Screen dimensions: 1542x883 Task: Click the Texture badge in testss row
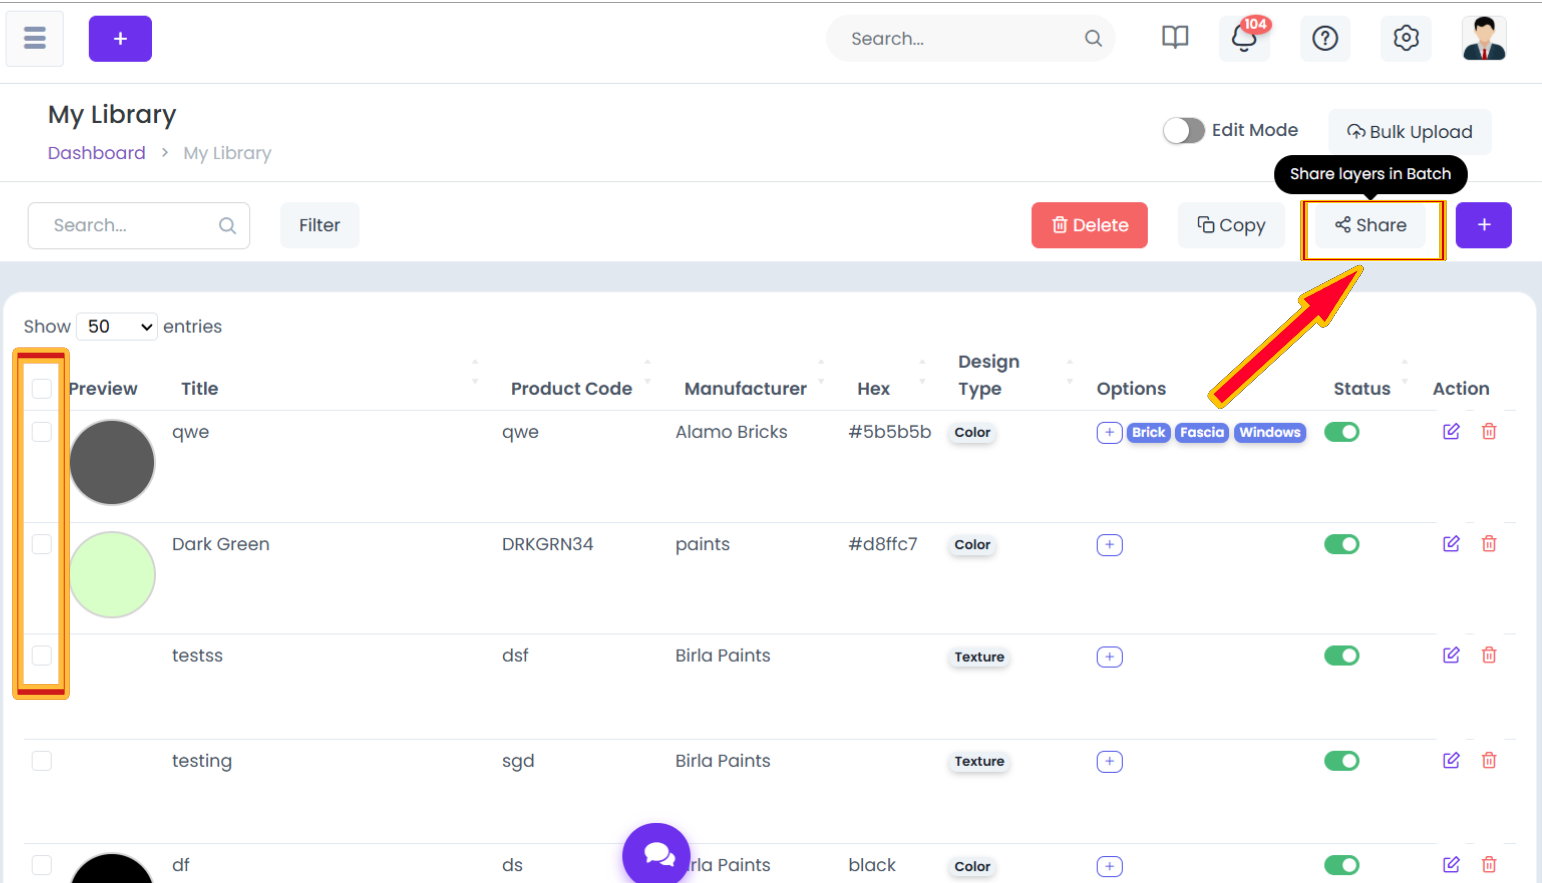[979, 657]
